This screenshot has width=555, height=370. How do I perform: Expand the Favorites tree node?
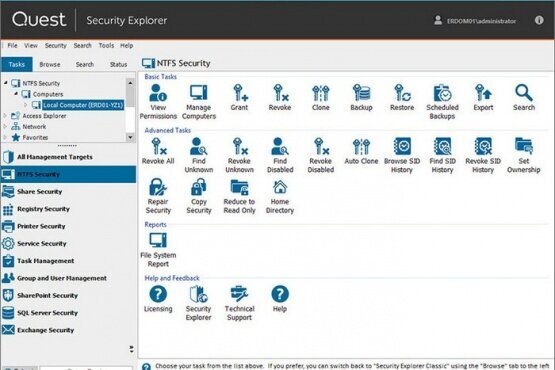5,137
